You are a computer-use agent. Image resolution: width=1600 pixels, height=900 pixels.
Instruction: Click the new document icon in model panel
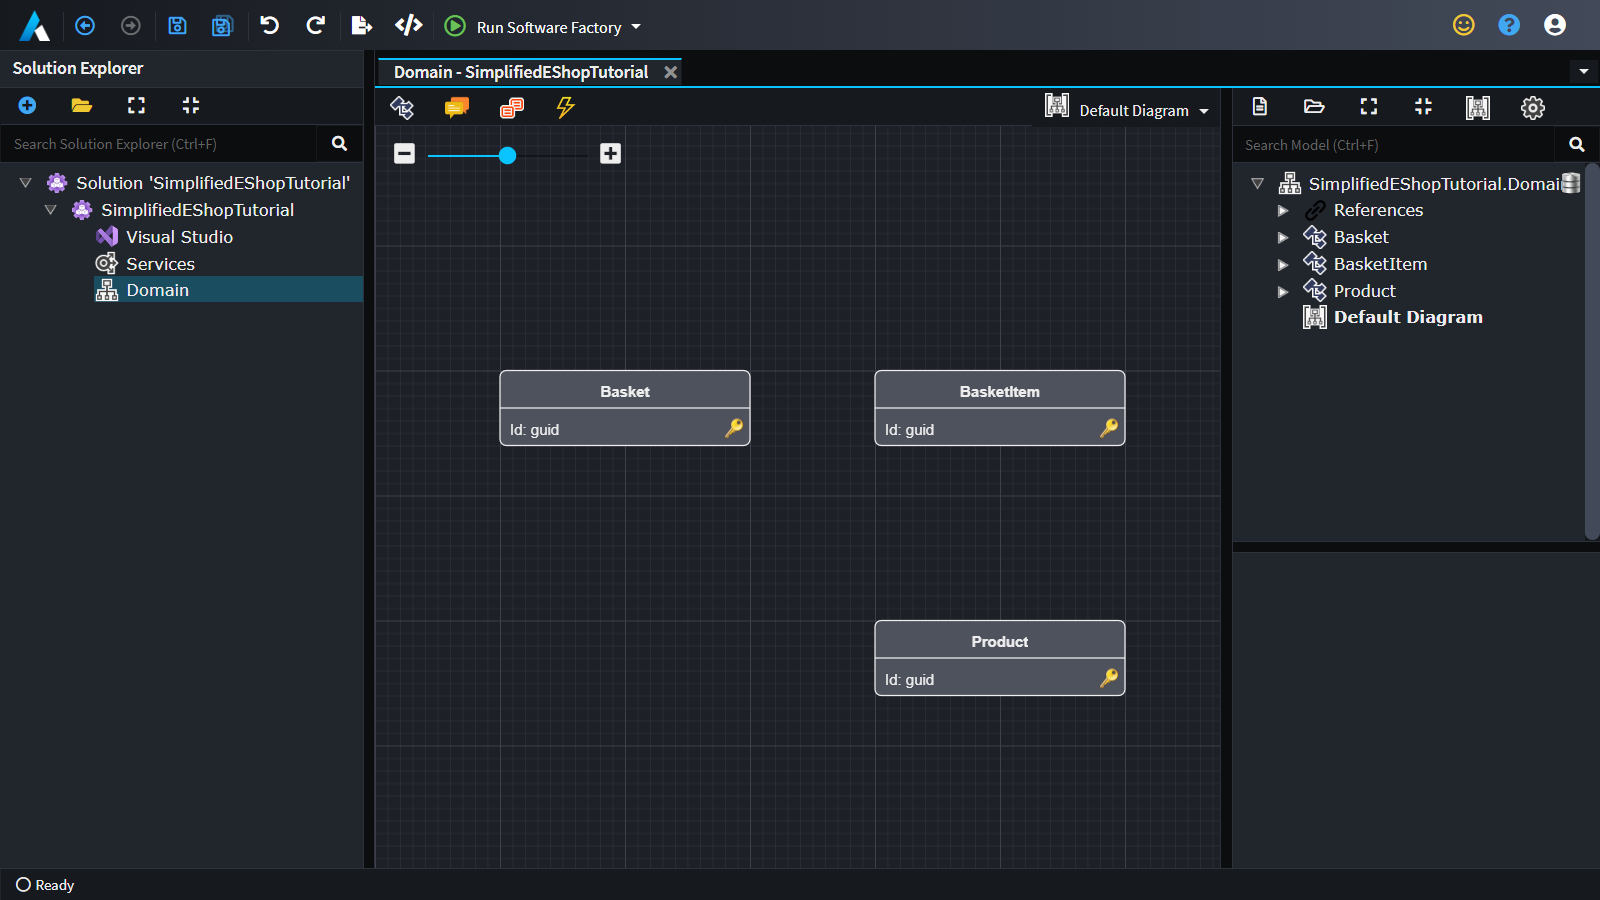coord(1260,107)
